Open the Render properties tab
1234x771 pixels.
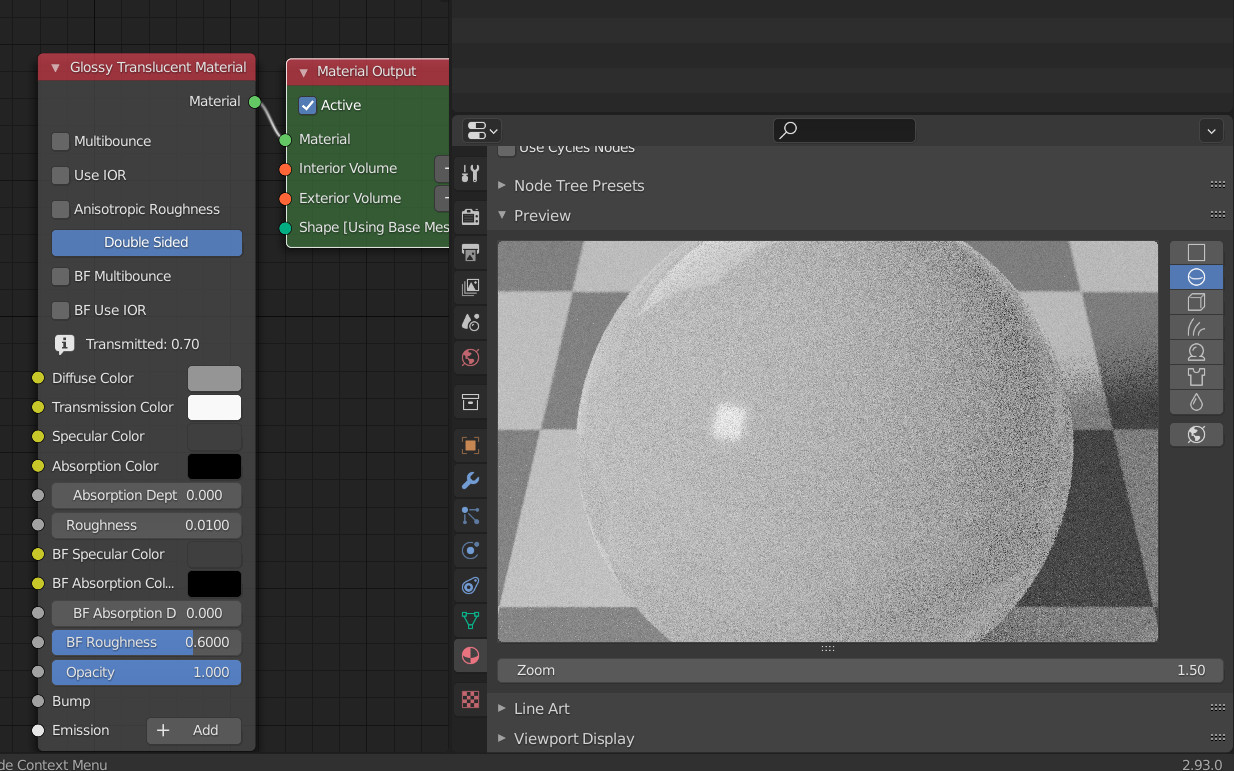[470, 217]
